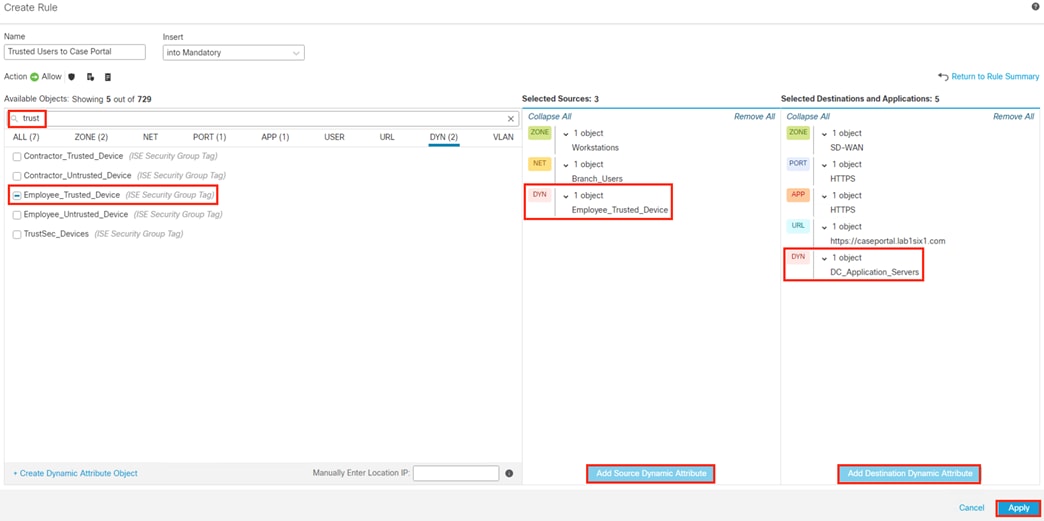Switch to the DYN (2) tab
Viewport: 1044px width, 521px height.
coord(444,137)
